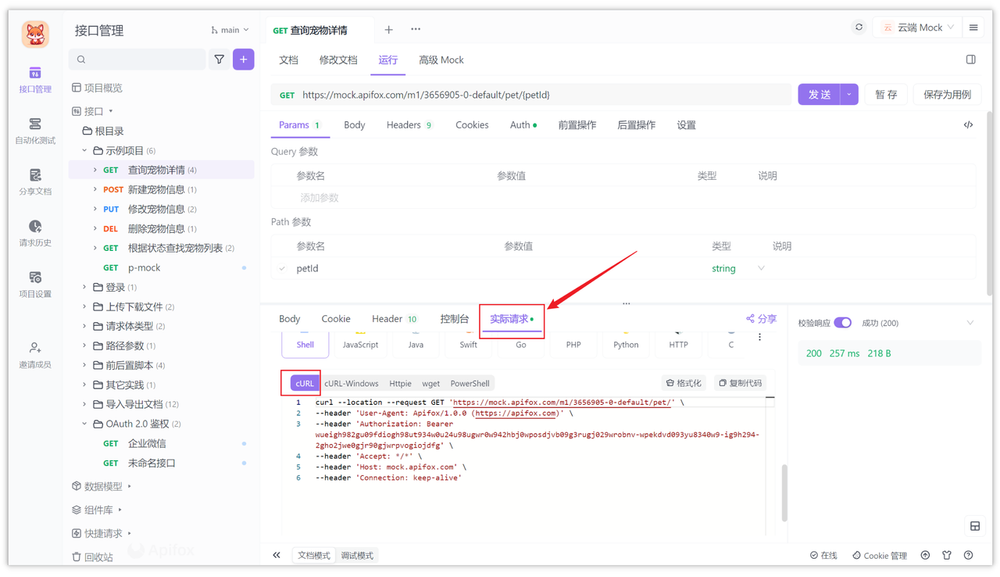This screenshot has height=577, width=1000.
Task: Collapse sidebar with double-chevron icon
Action: coord(276,555)
